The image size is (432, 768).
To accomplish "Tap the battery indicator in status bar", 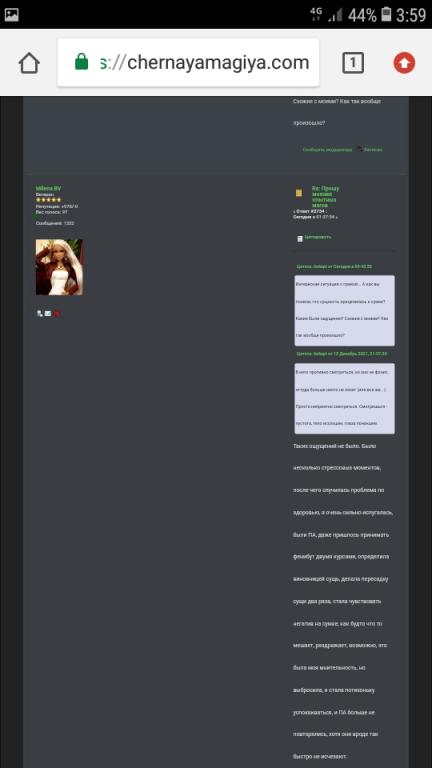I will (387, 14).
